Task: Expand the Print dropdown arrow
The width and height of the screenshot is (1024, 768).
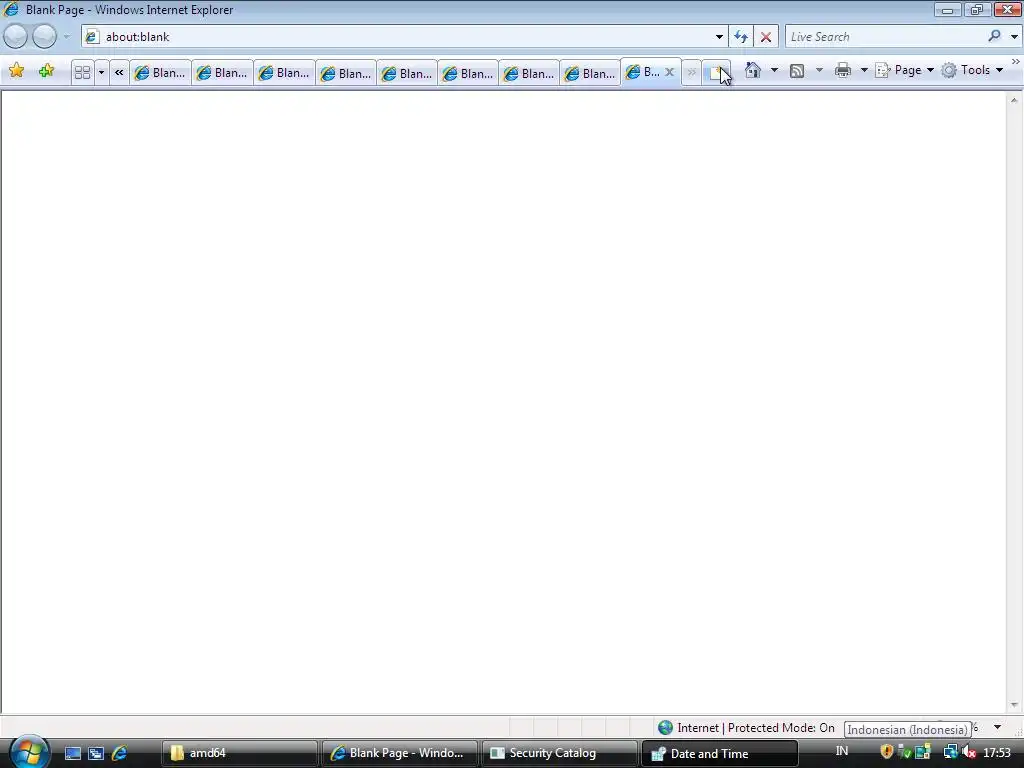Action: point(863,70)
